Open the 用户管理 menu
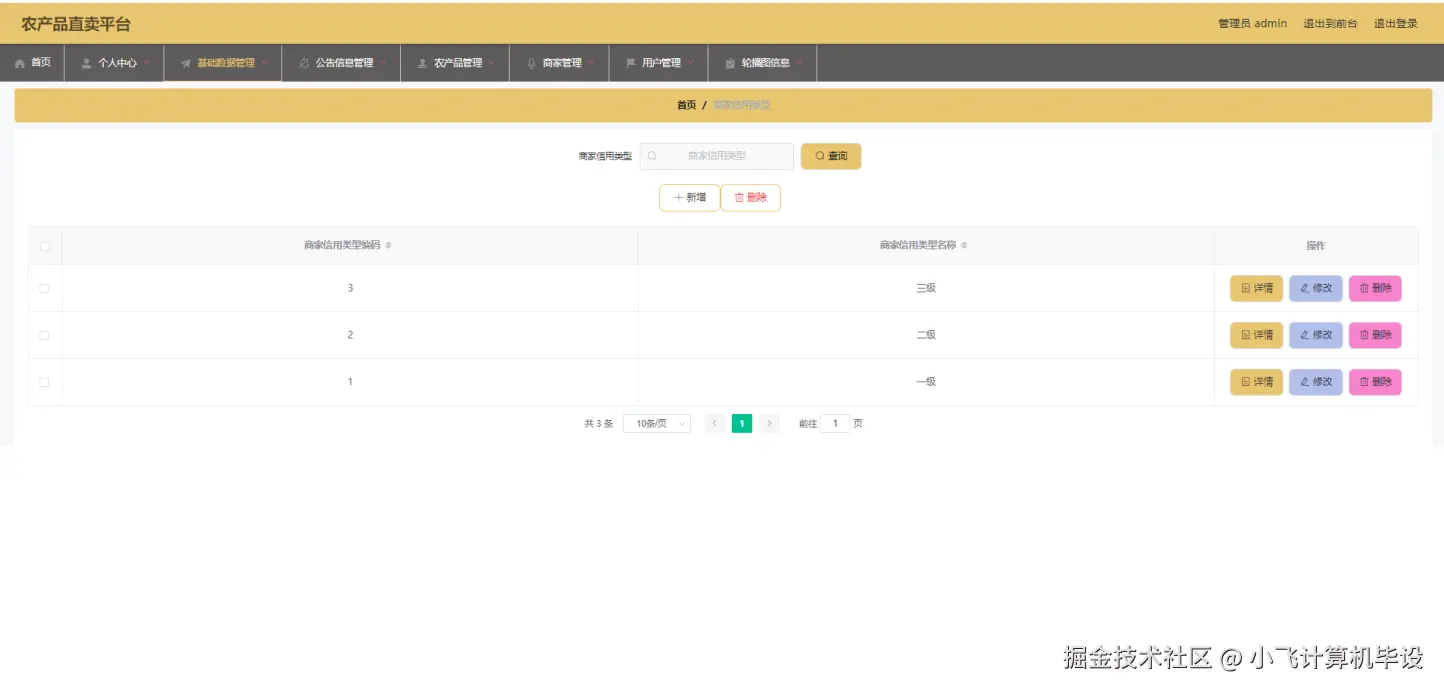This screenshot has width=1444, height=692. [659, 63]
